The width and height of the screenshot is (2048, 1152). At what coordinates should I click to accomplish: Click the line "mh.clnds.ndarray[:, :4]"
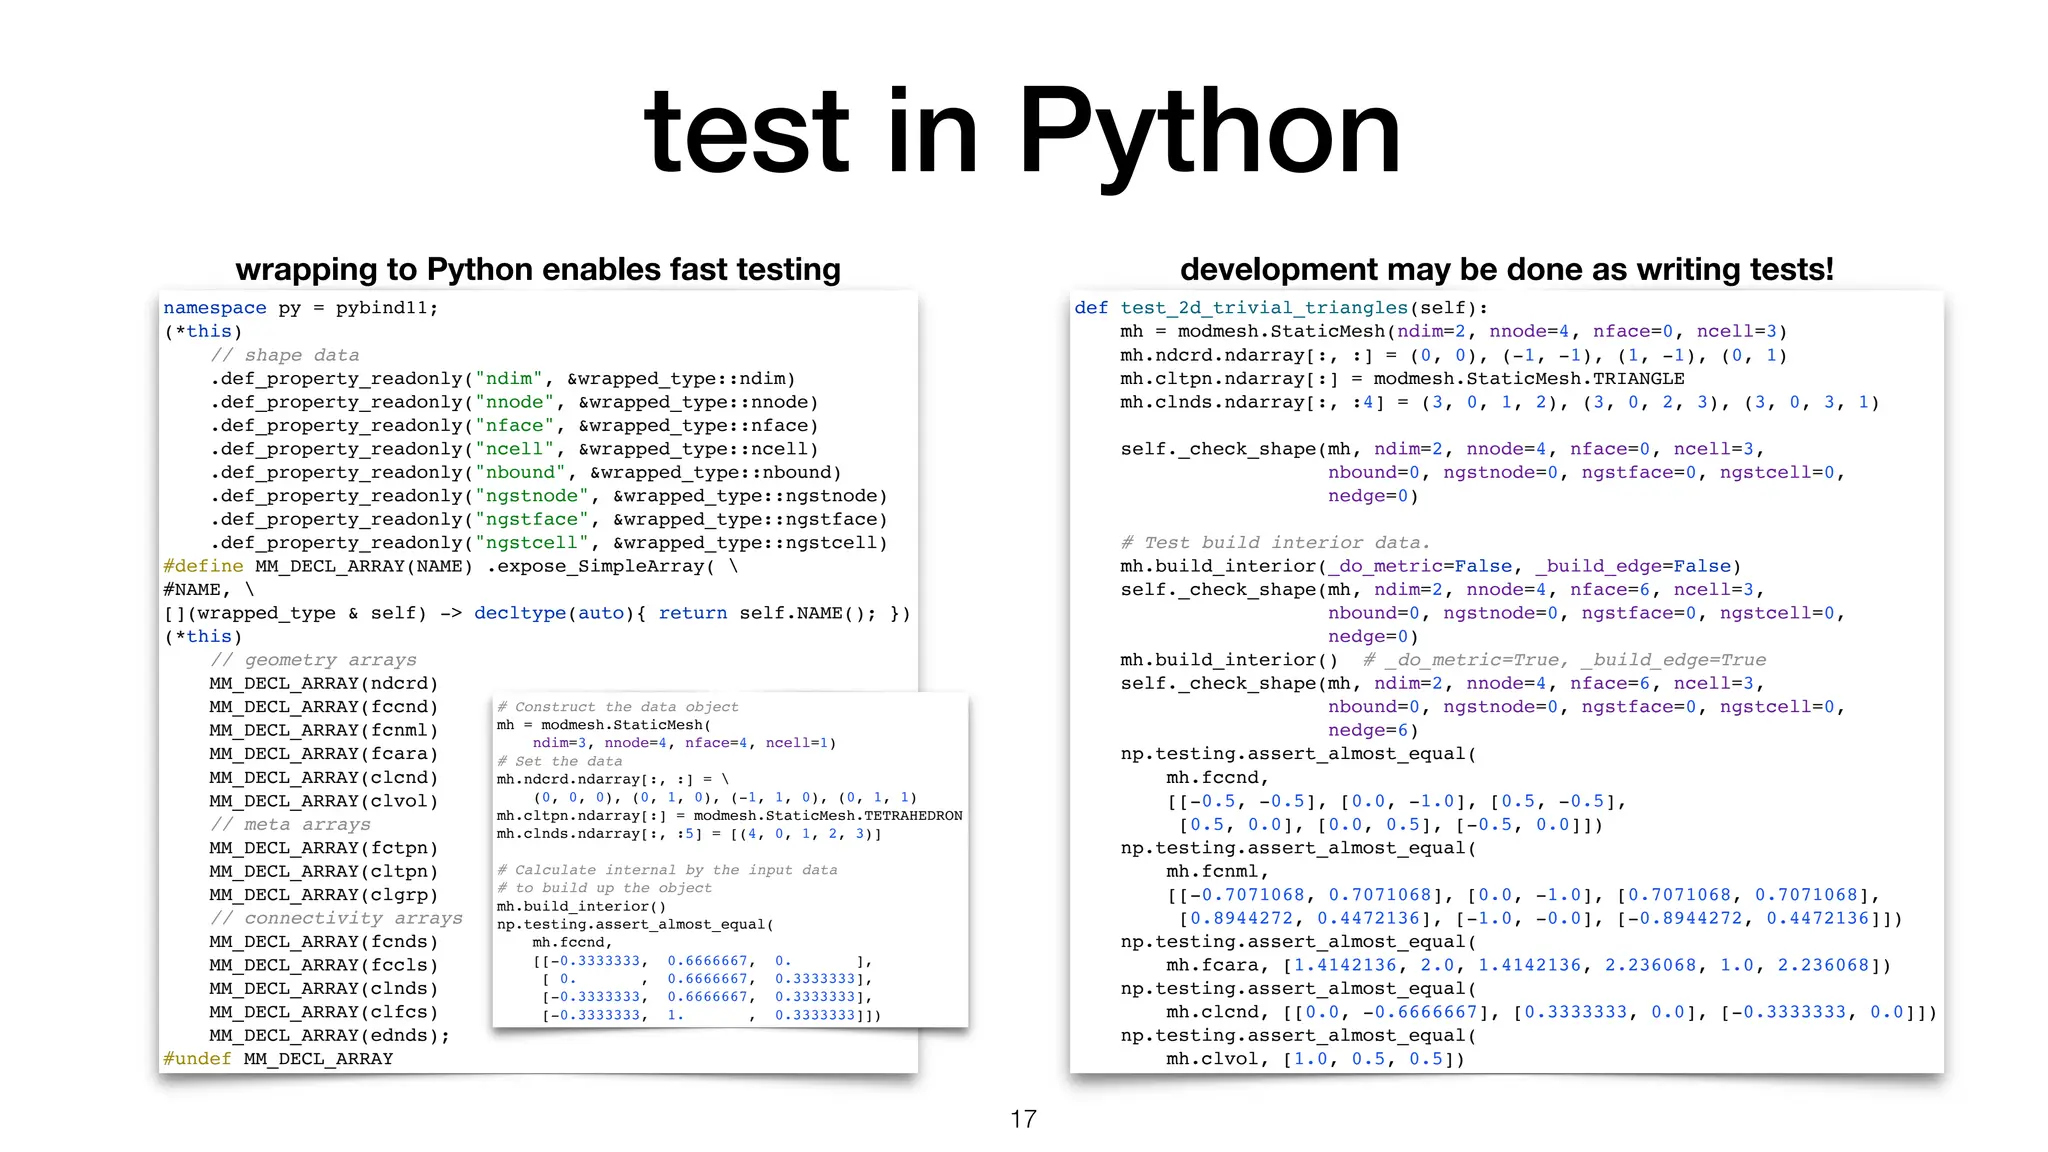(1500, 402)
